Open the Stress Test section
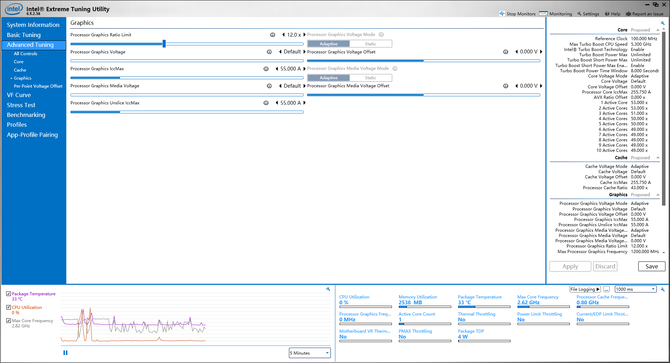The image size is (670, 363). click(21, 105)
